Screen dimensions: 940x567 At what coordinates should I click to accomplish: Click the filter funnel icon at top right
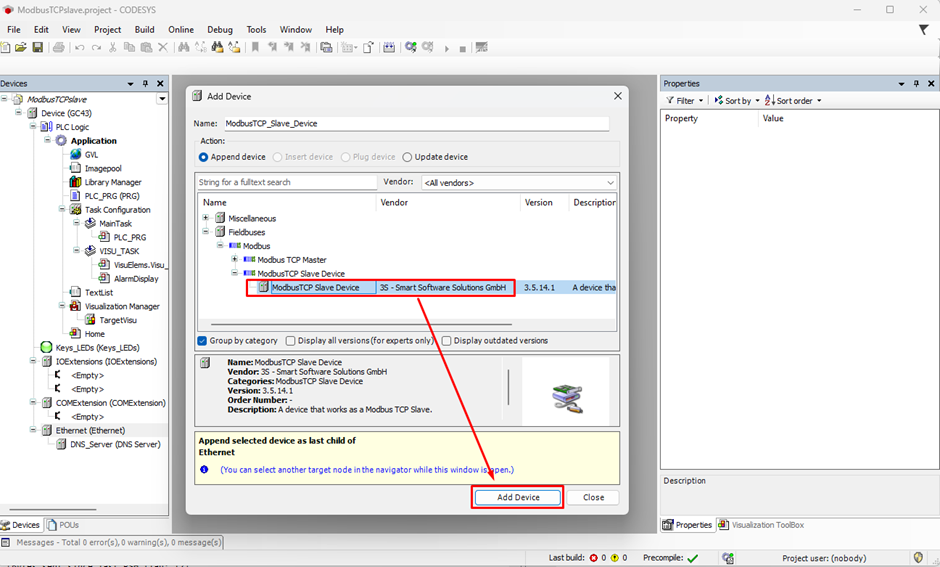point(924,29)
